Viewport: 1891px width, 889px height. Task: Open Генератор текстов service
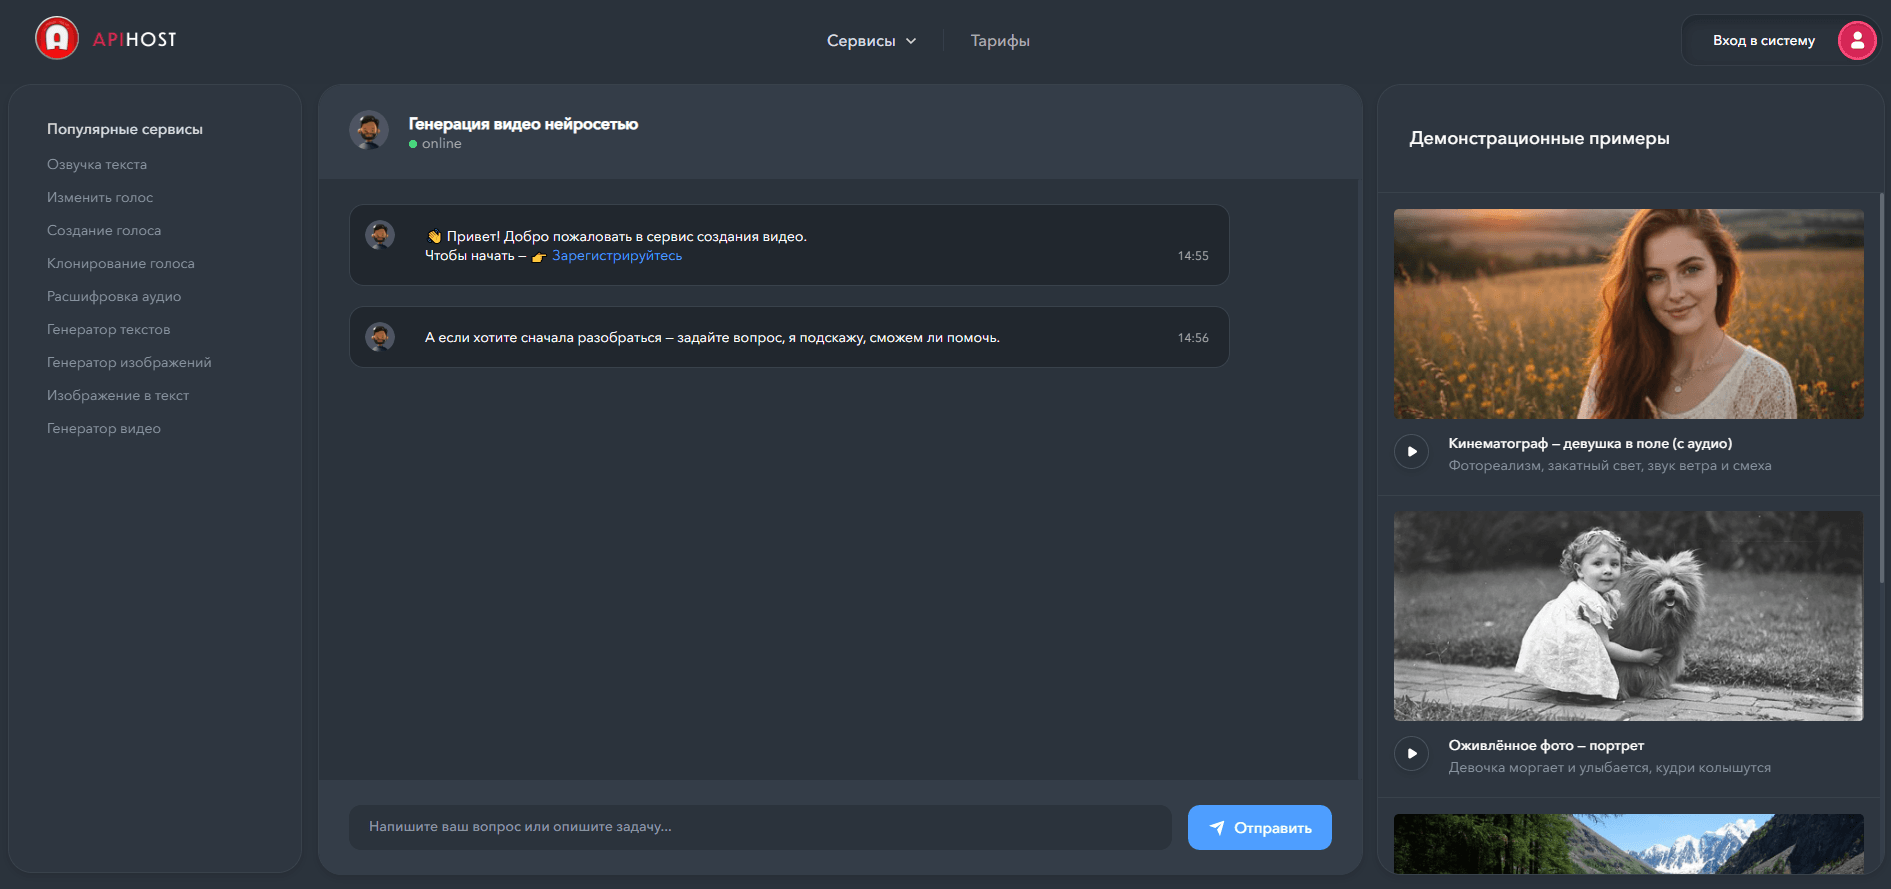tap(109, 329)
